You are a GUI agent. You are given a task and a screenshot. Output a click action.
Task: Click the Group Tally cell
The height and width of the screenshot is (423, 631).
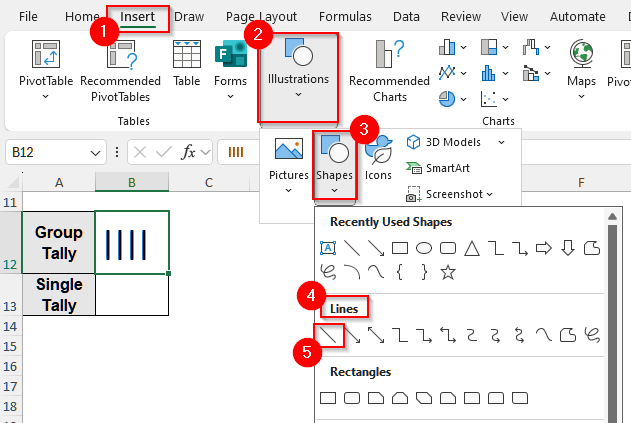[59, 243]
